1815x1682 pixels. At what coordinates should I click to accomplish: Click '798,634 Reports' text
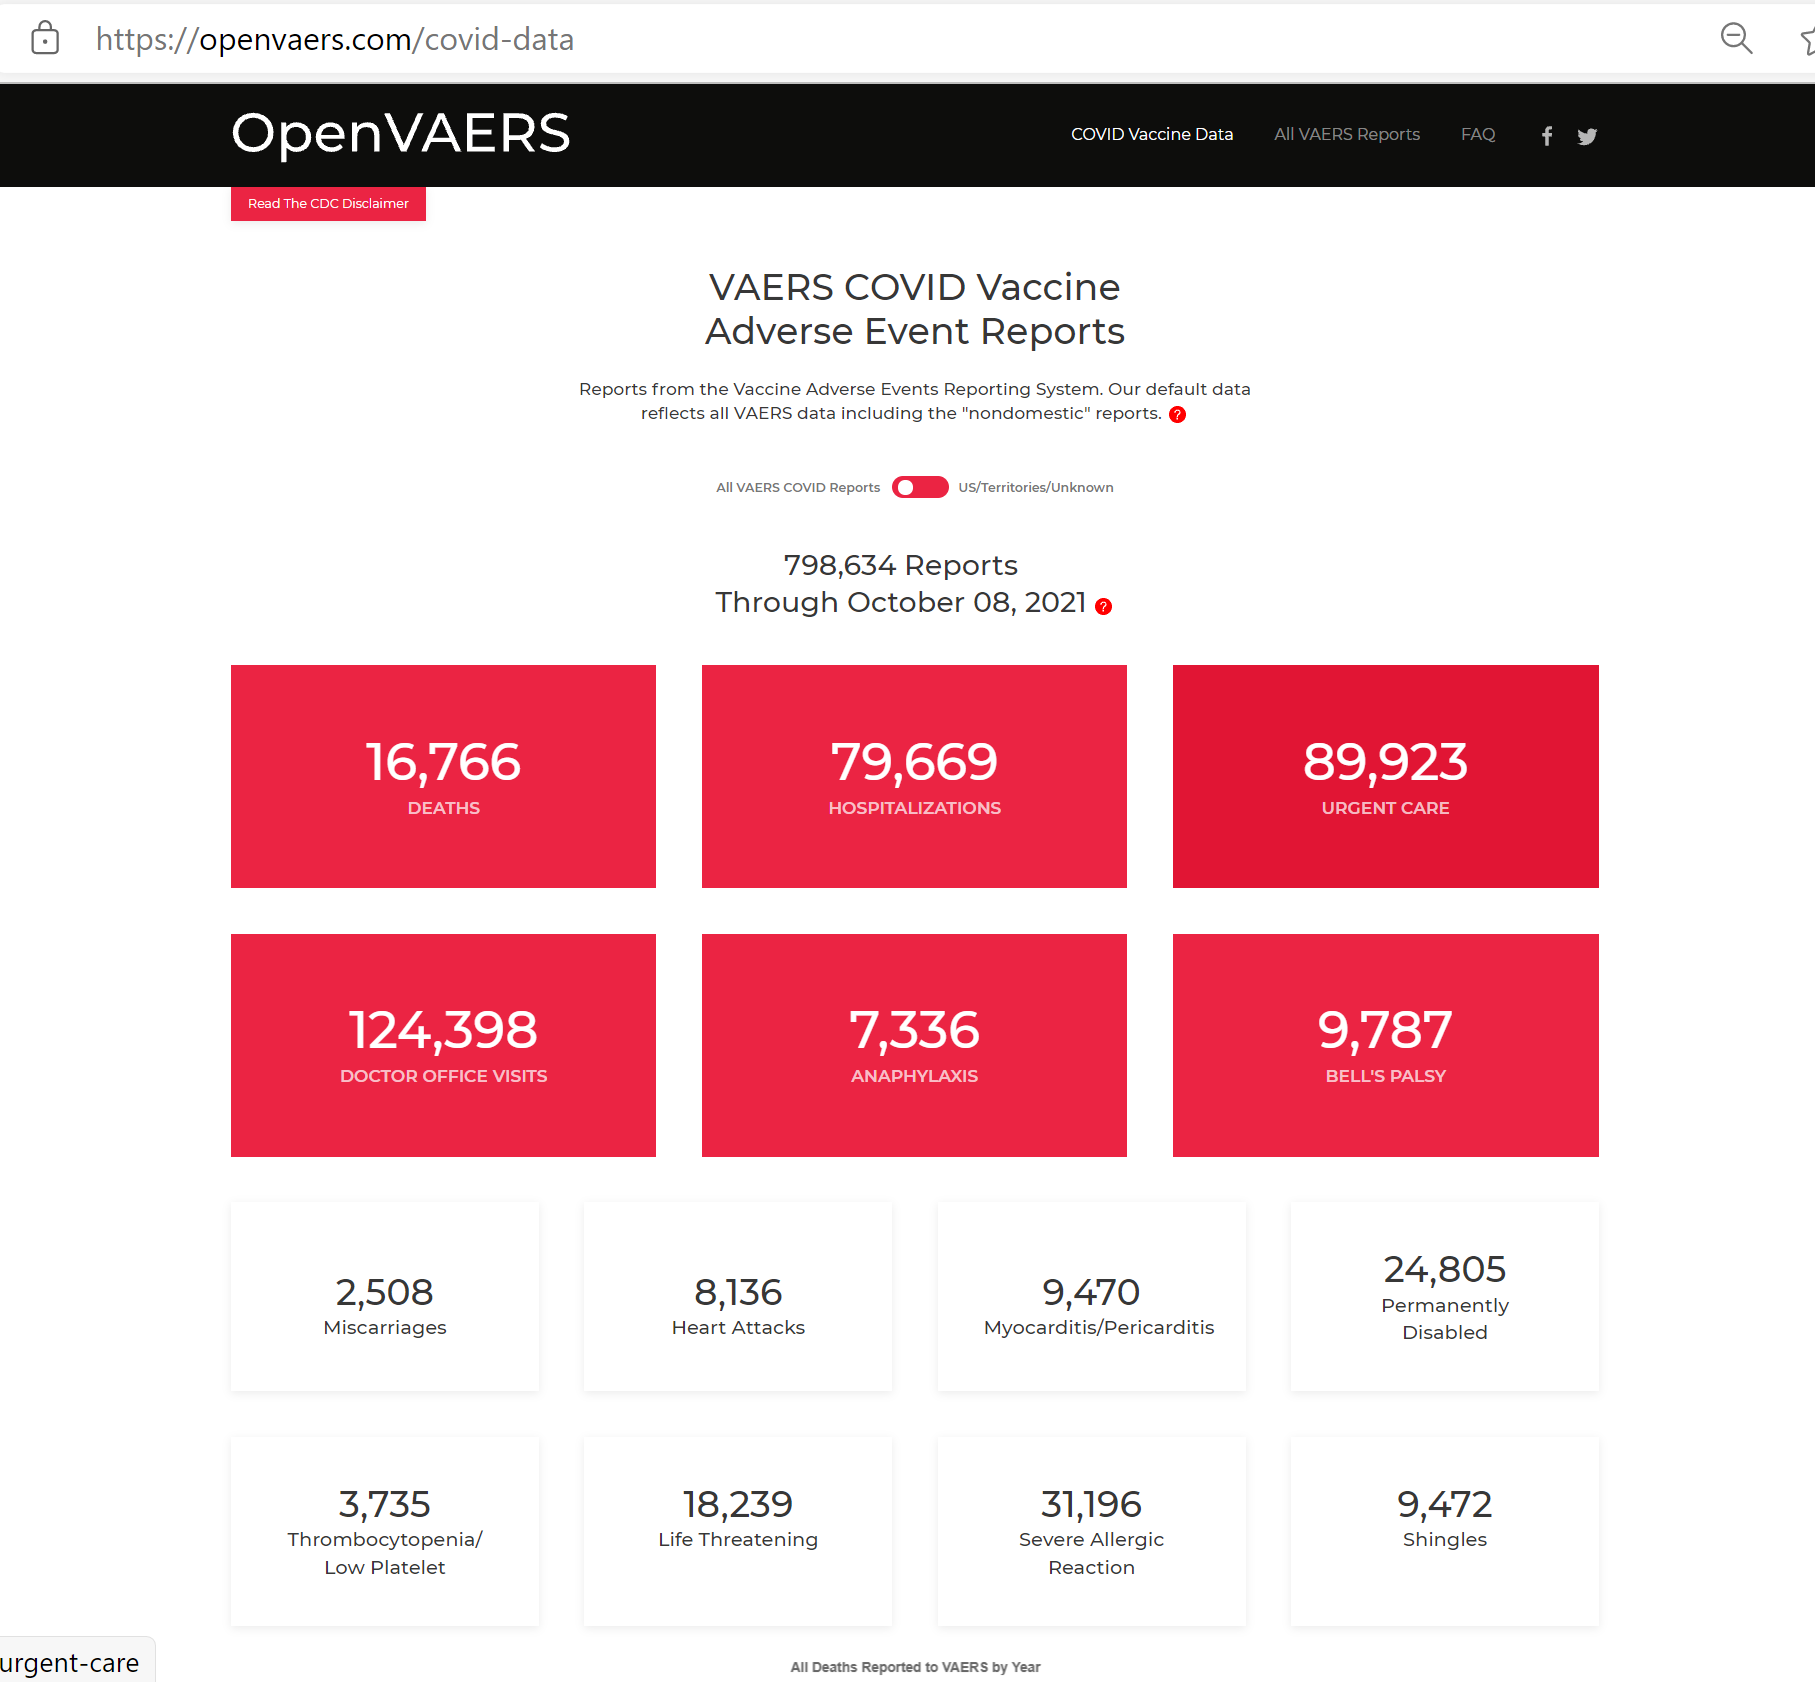click(x=900, y=565)
